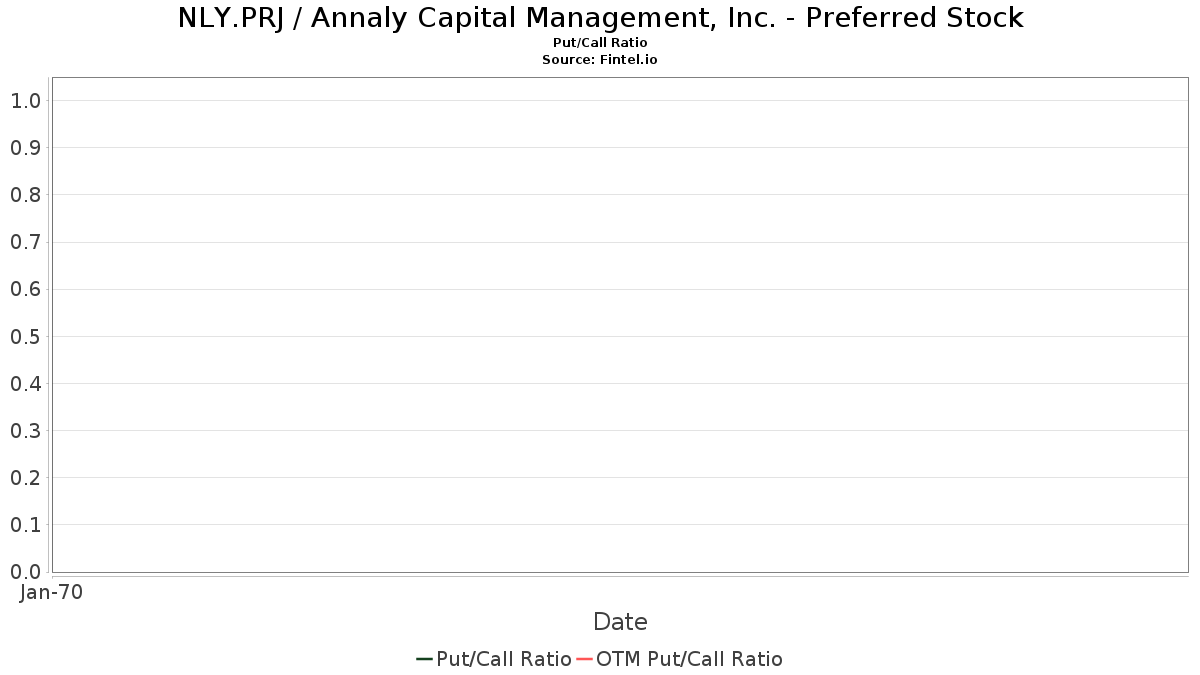Click the 0.2 y-axis label
Image resolution: width=1200 pixels, height=675 pixels.
(26, 477)
